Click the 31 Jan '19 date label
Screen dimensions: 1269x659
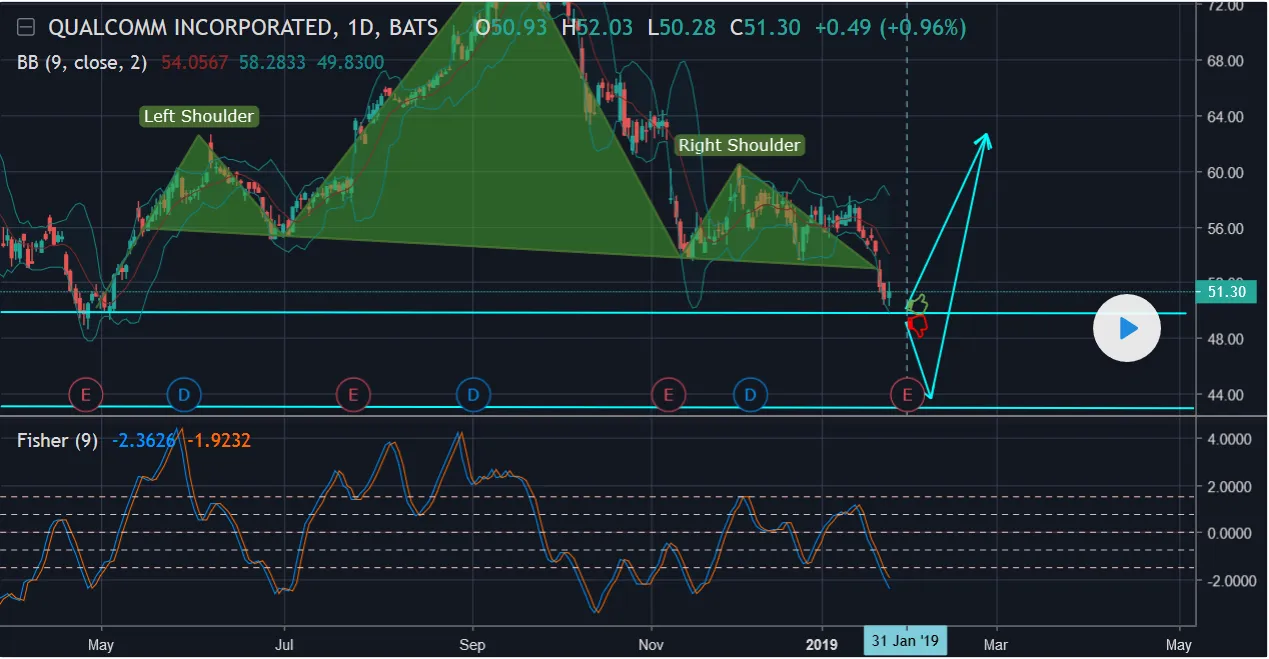pyautogui.click(x=905, y=641)
